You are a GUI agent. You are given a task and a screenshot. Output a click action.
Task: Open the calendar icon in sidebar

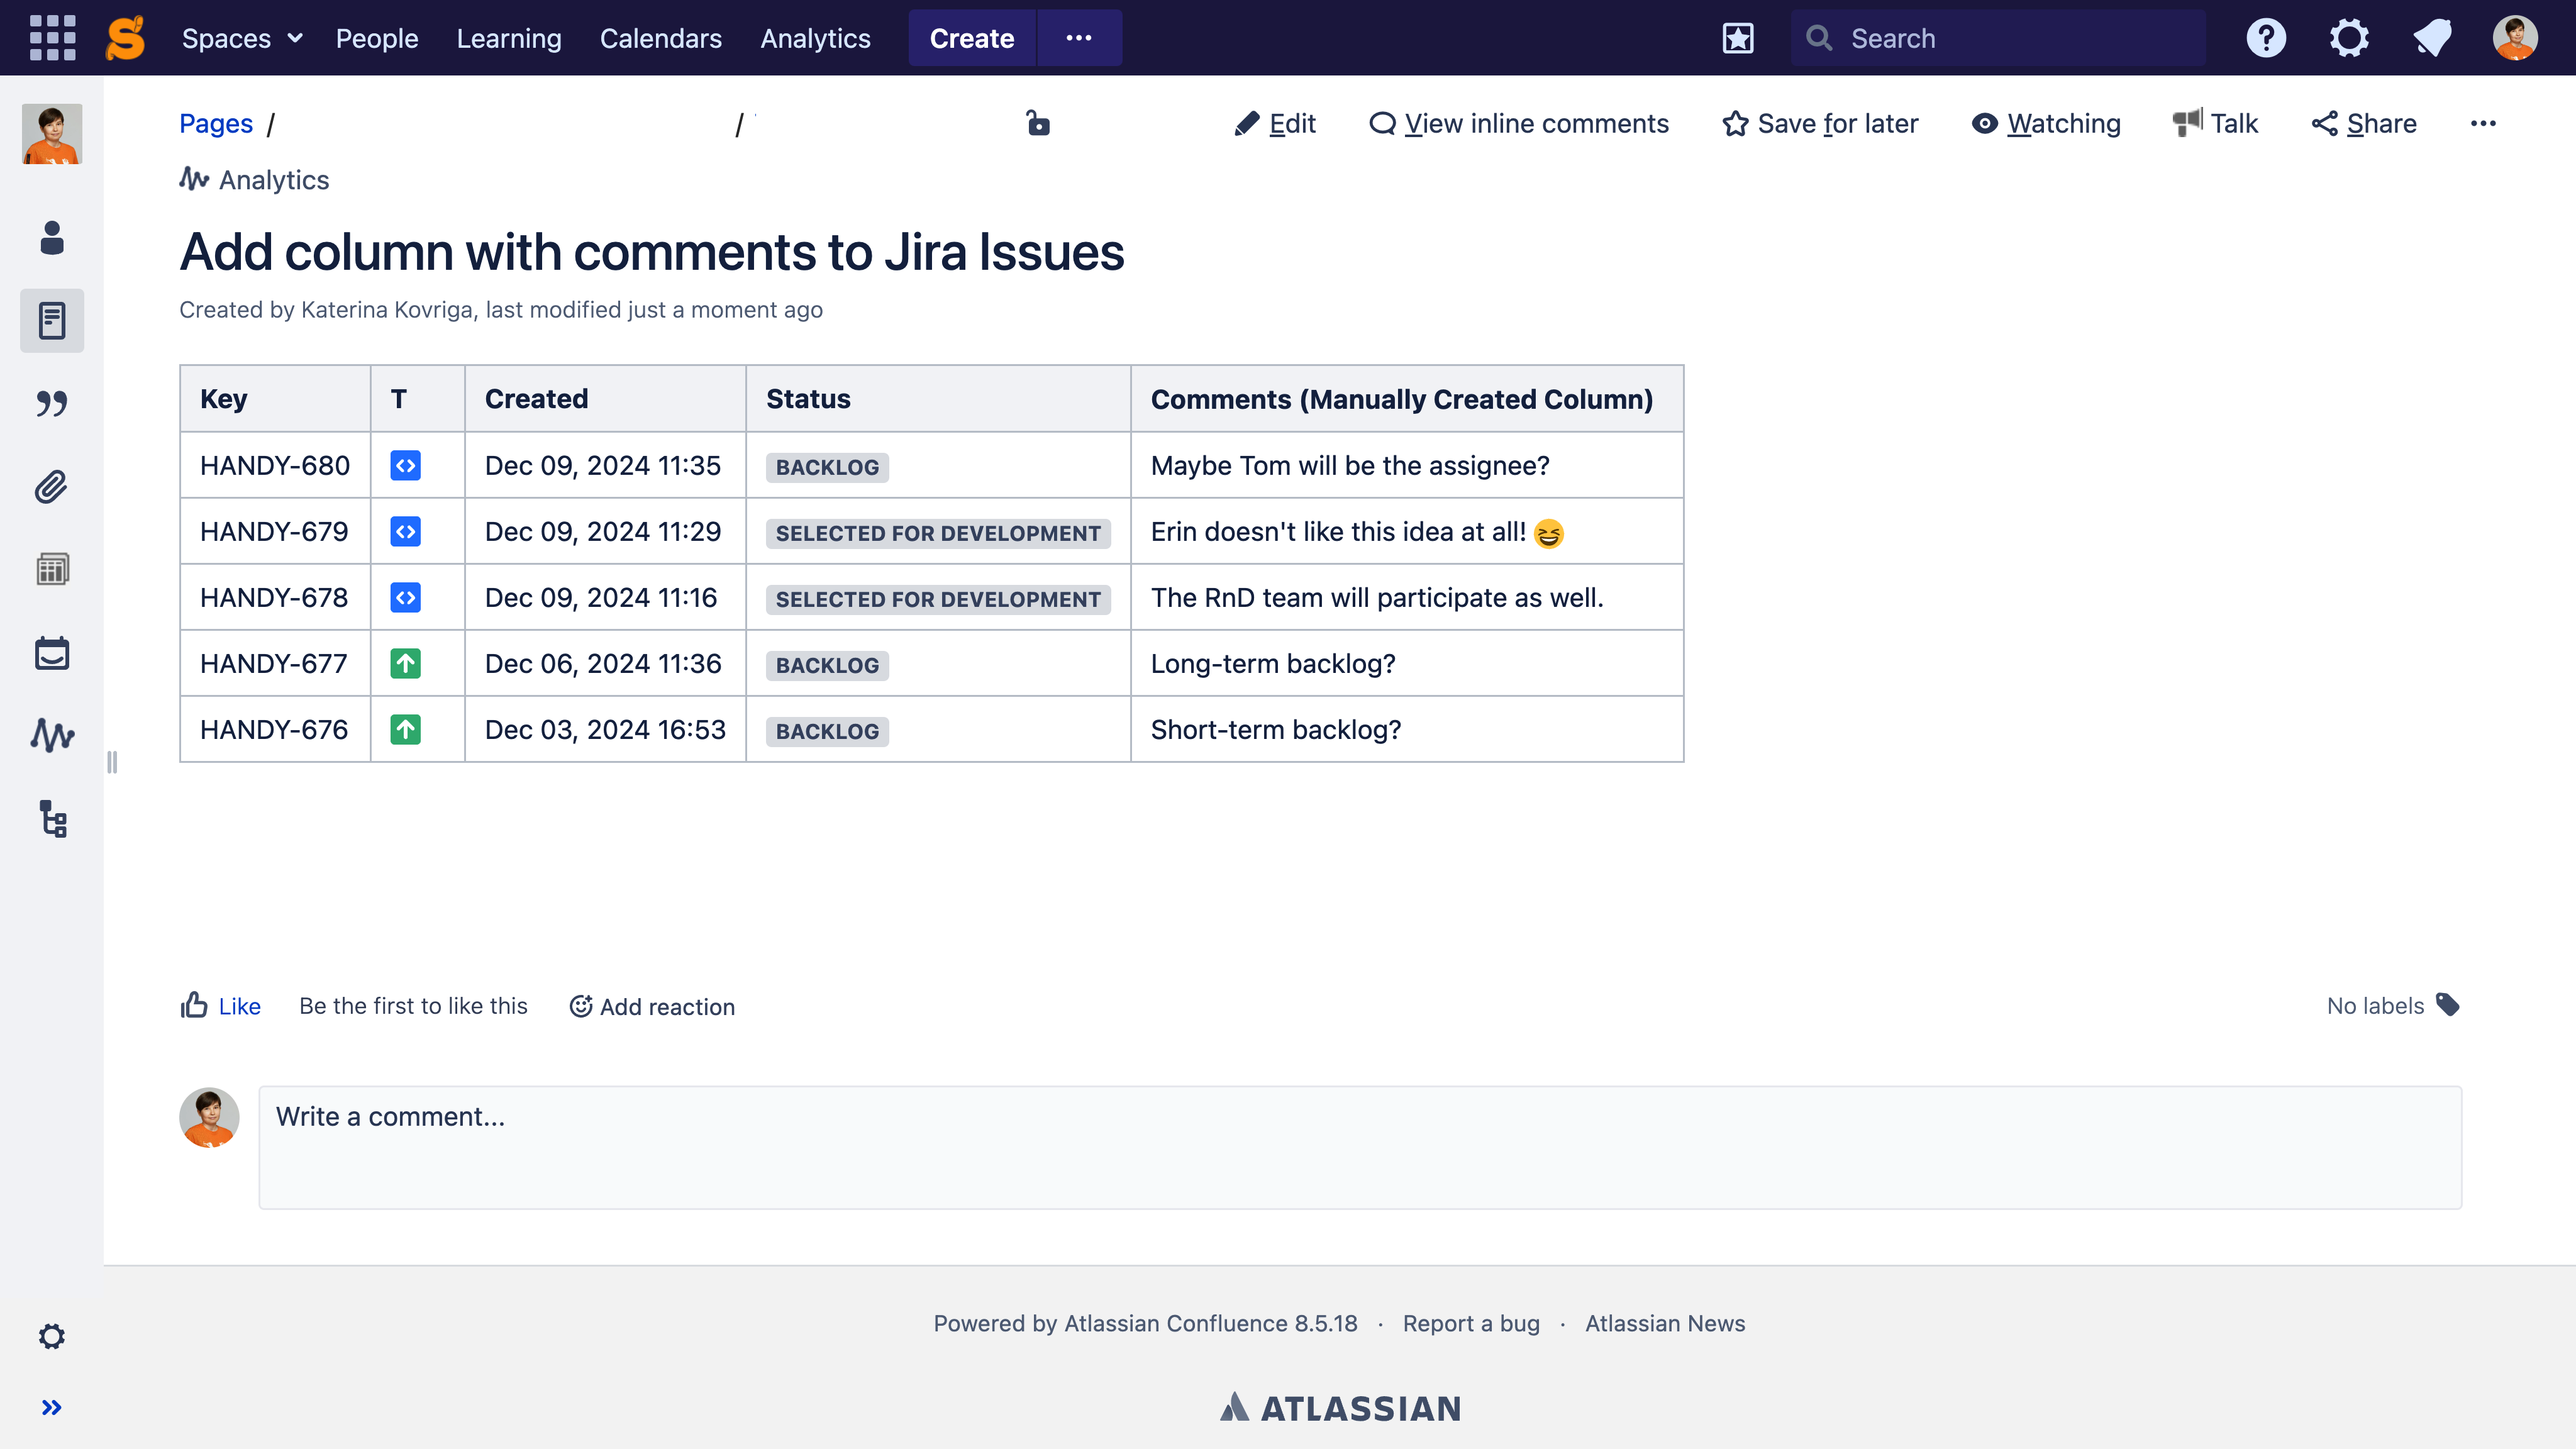tap(52, 653)
